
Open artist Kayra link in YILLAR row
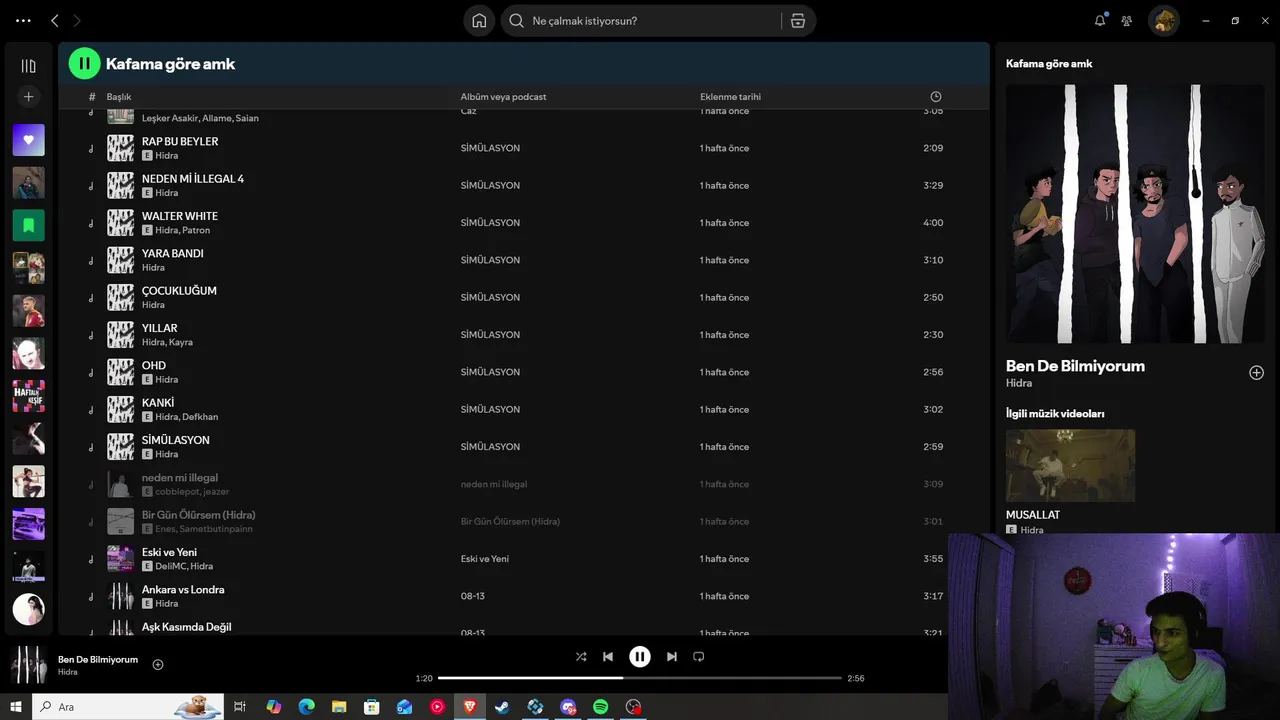(180, 342)
